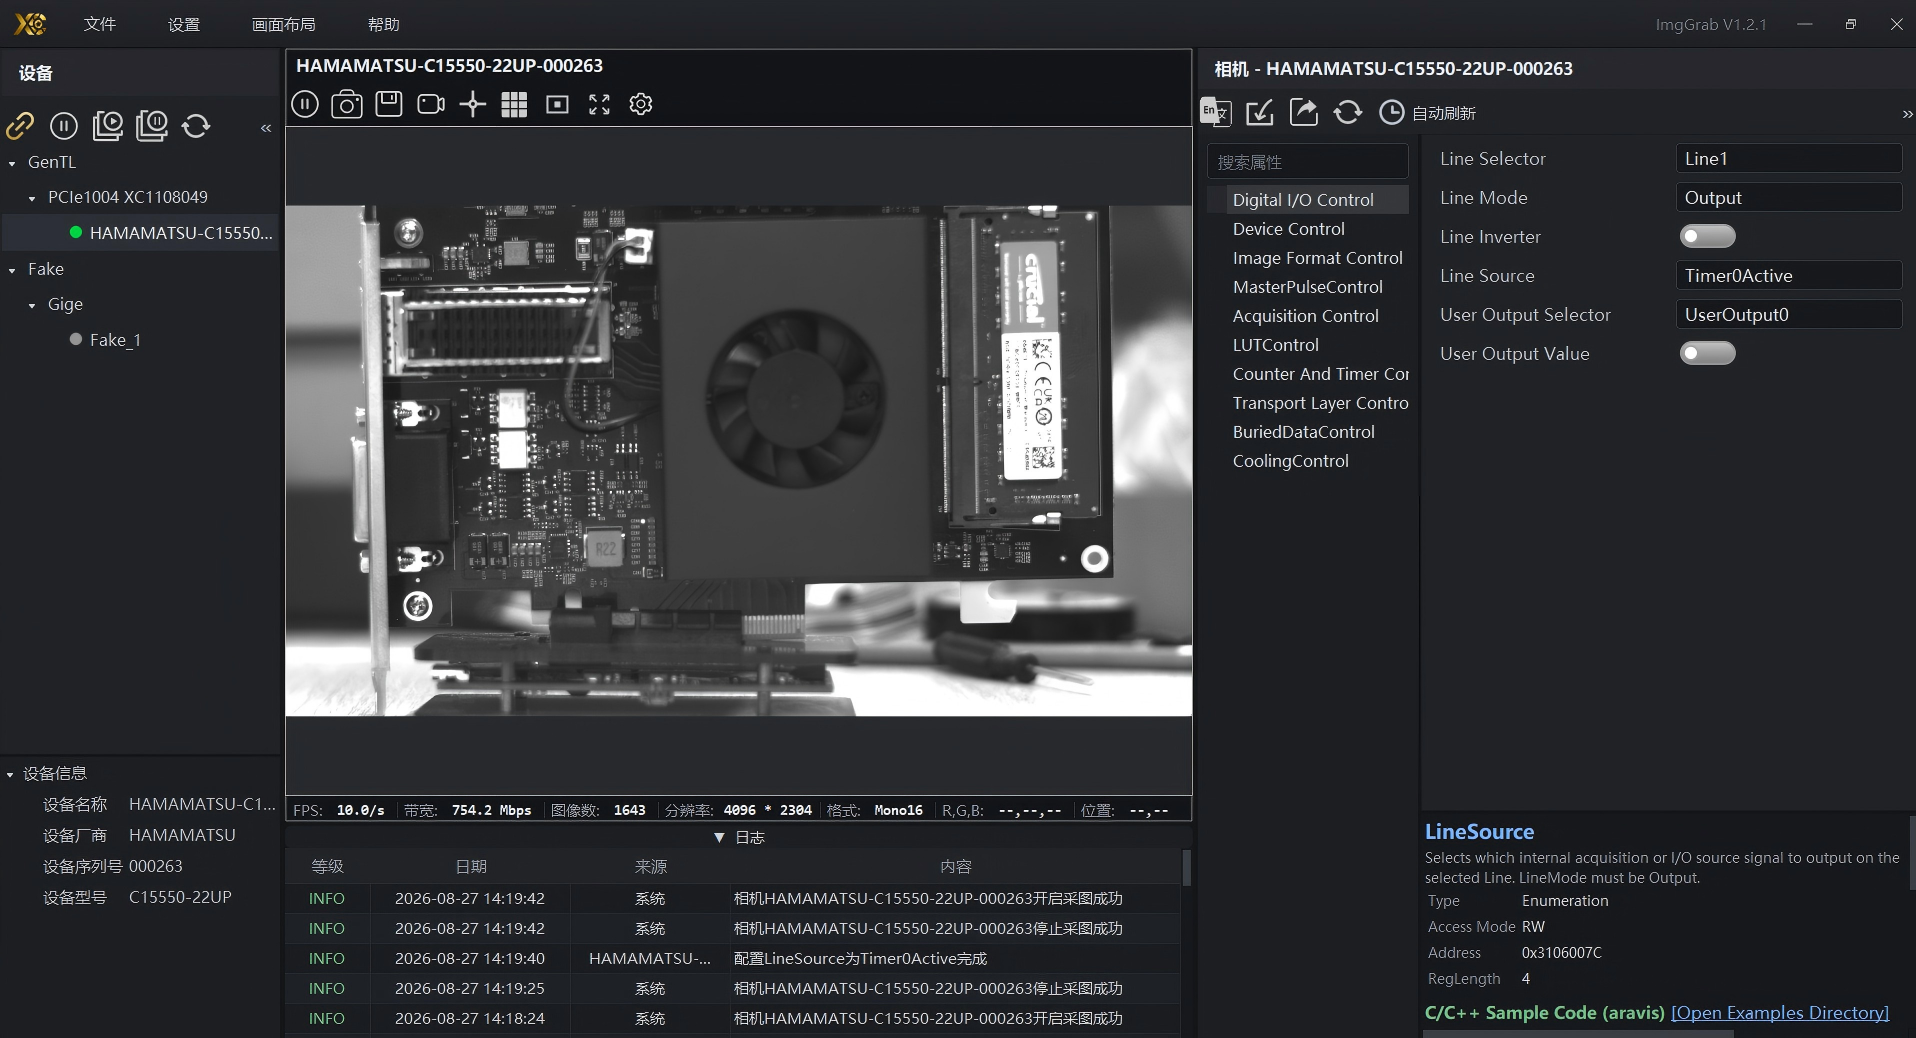Open the 帮助 menu
The height and width of the screenshot is (1038, 1916).
384,24
